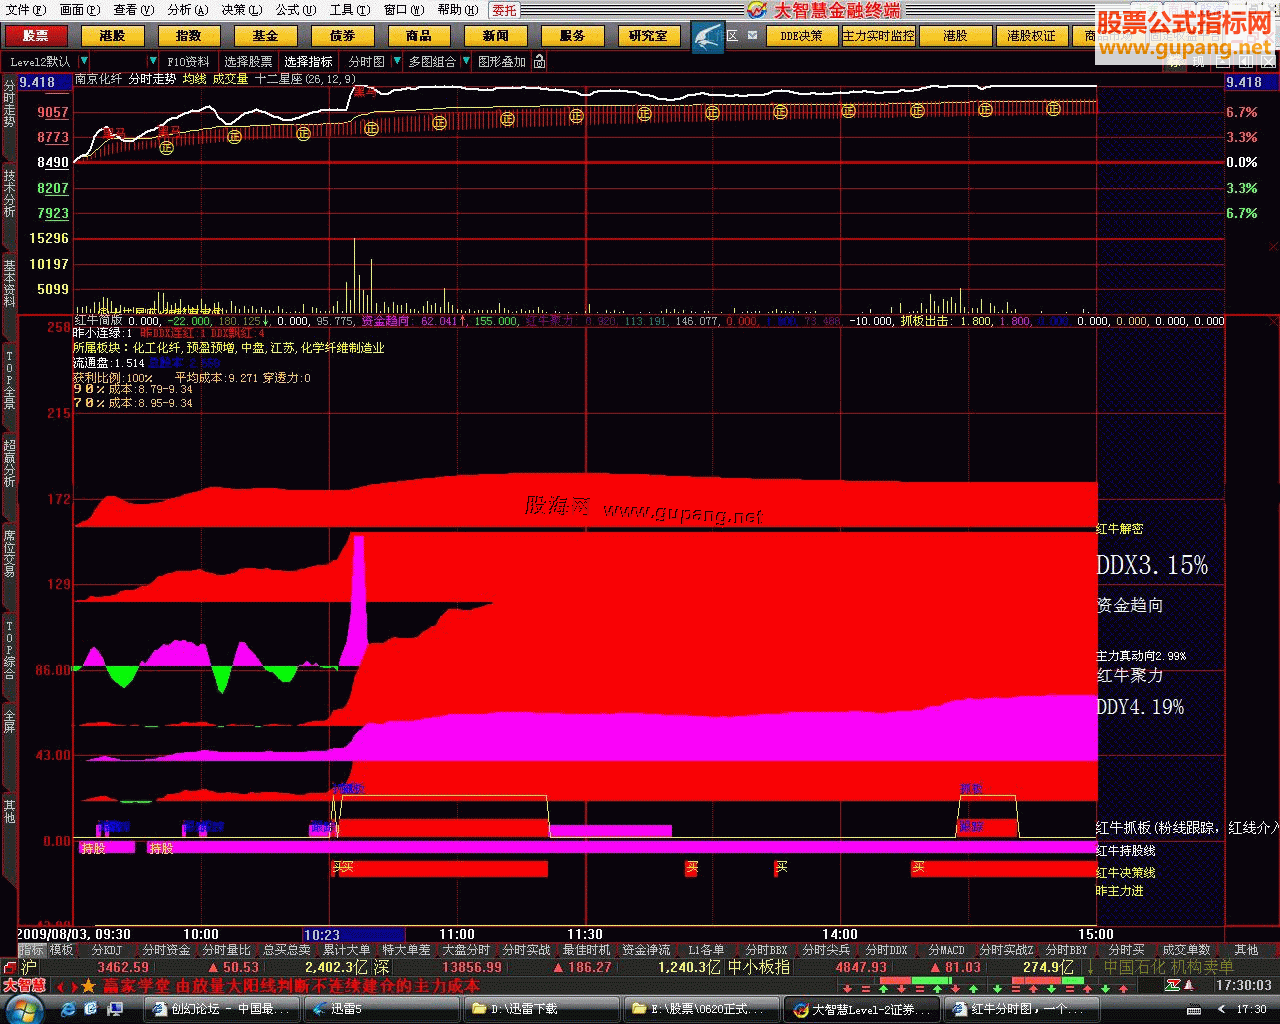Expand the 分时图 dropdown arrow
This screenshot has width=1280, height=1024.
[395, 62]
